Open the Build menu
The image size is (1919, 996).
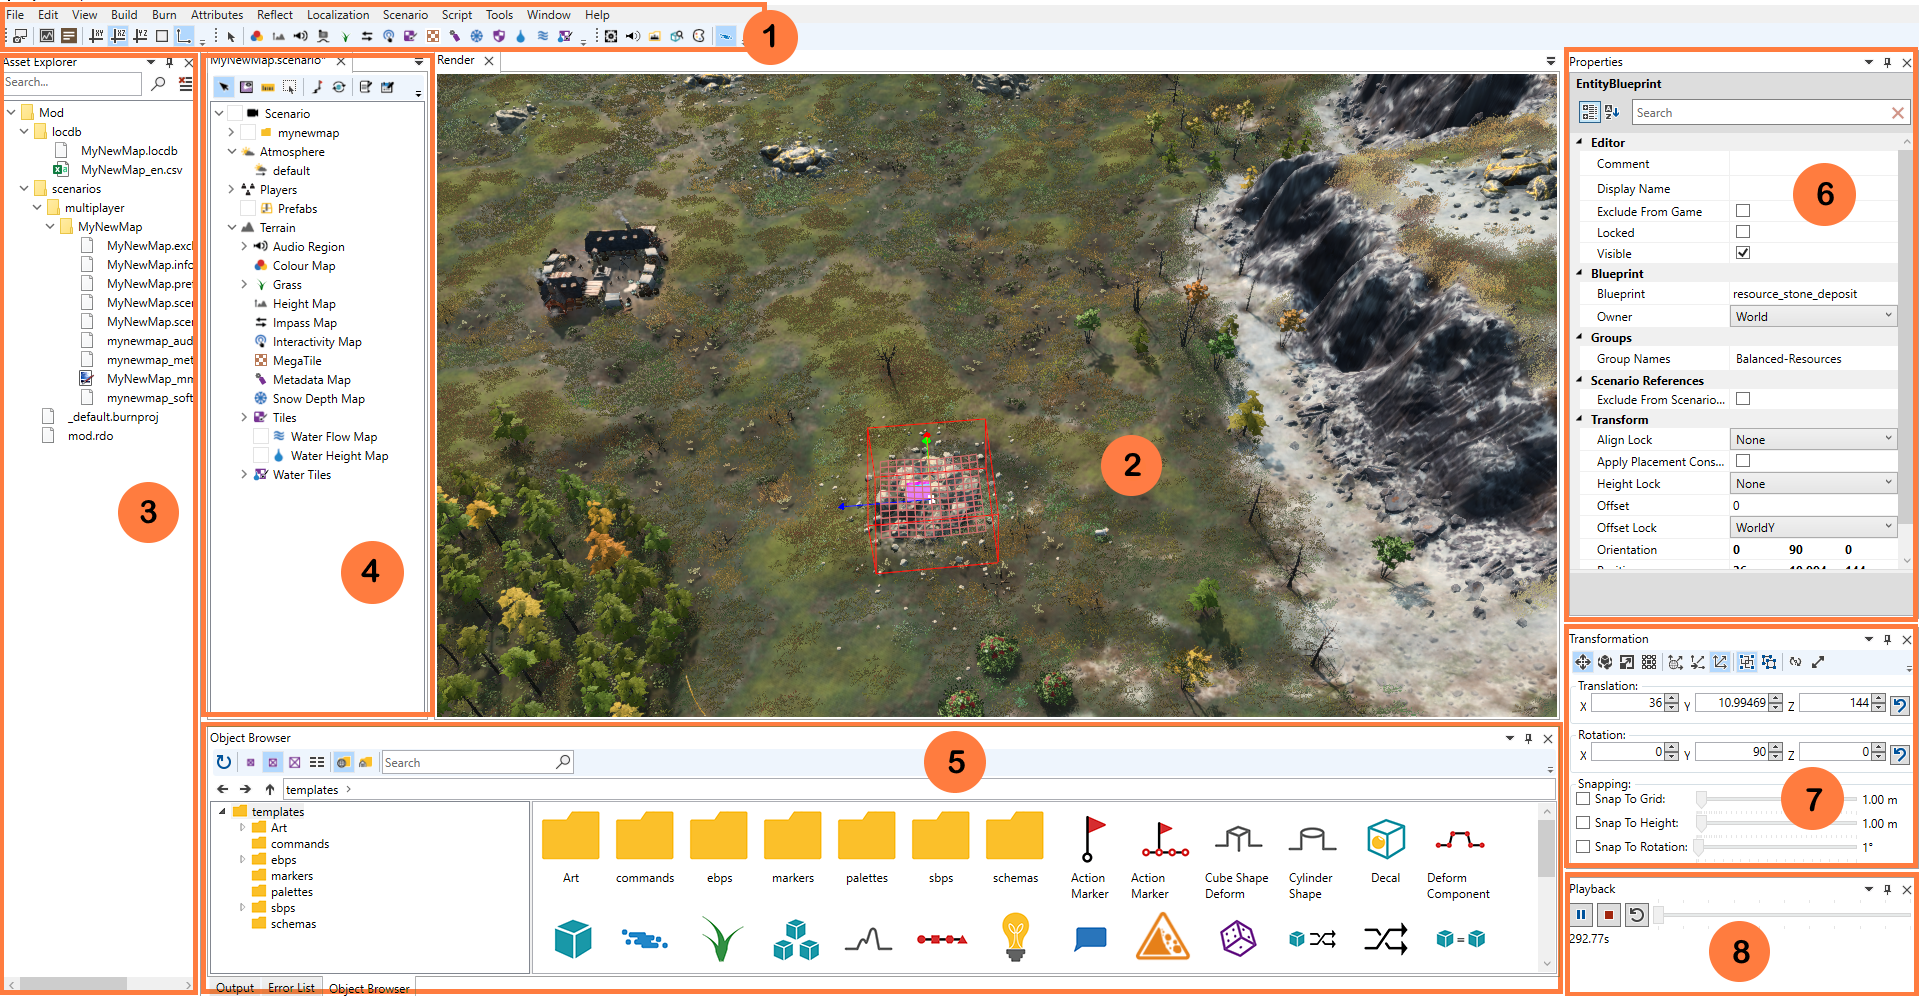coord(124,14)
